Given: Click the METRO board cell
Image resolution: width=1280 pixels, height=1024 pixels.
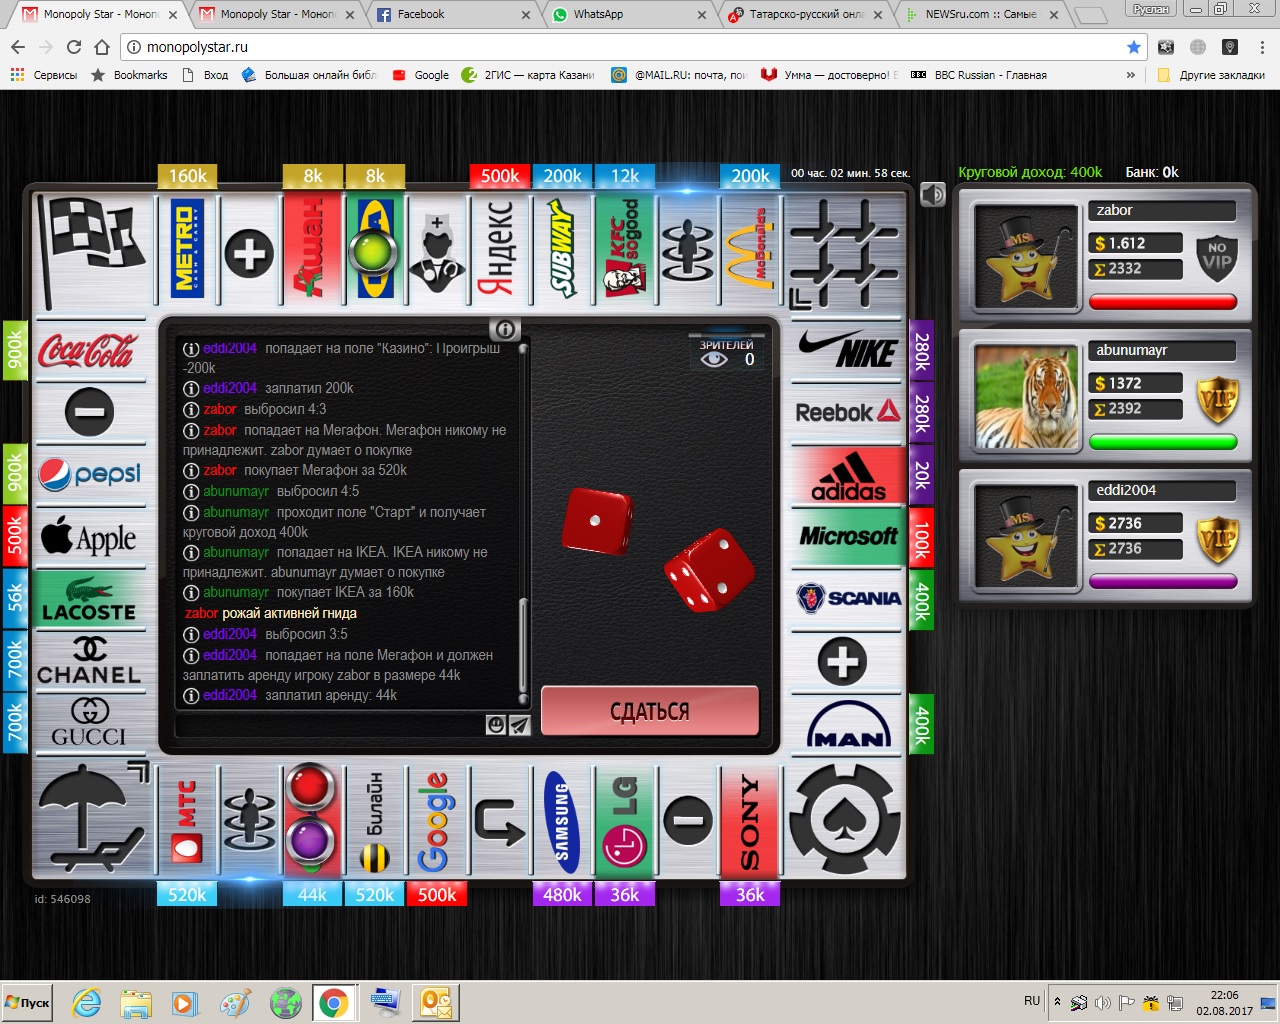Looking at the screenshot, I should [187, 249].
